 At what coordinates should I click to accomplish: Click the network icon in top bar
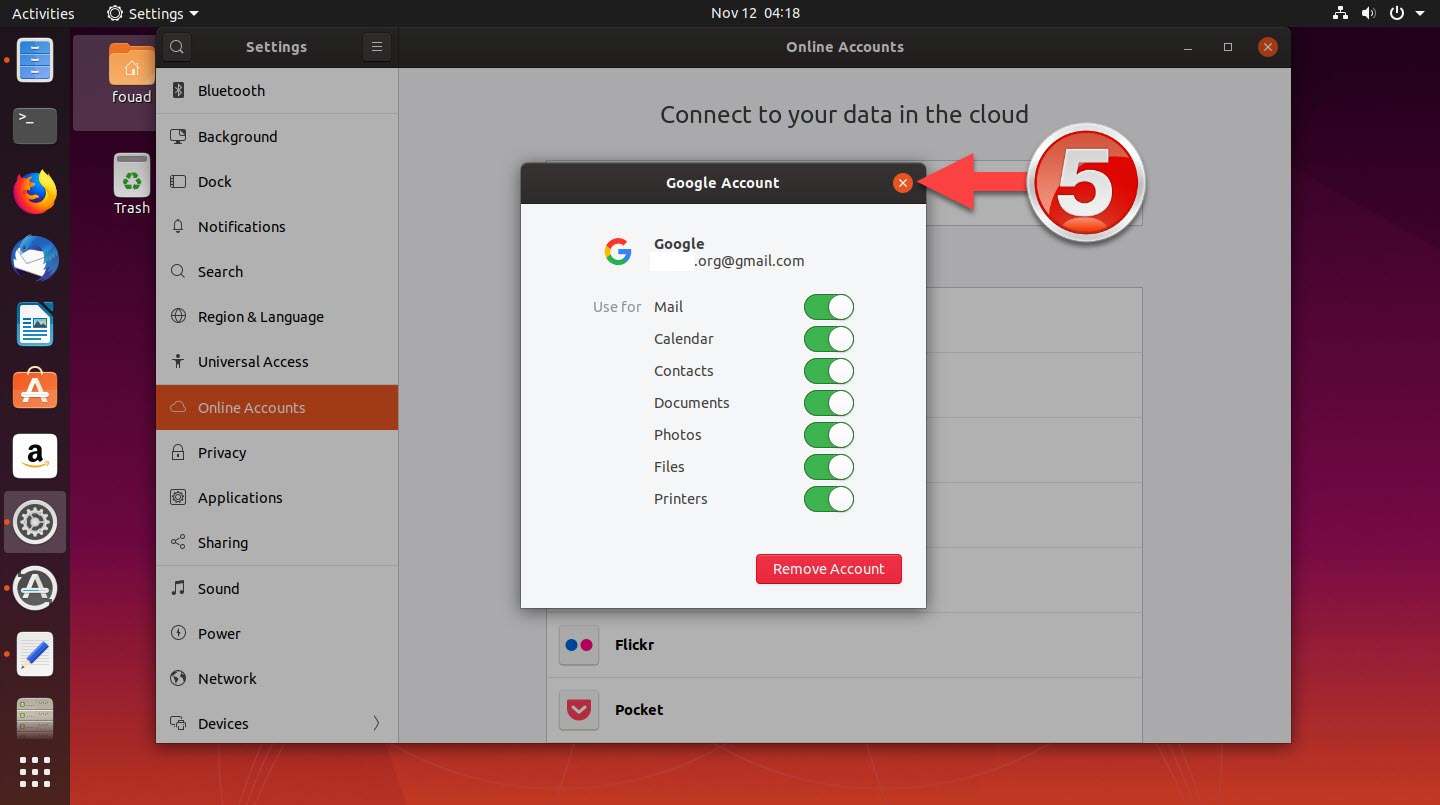point(1341,14)
